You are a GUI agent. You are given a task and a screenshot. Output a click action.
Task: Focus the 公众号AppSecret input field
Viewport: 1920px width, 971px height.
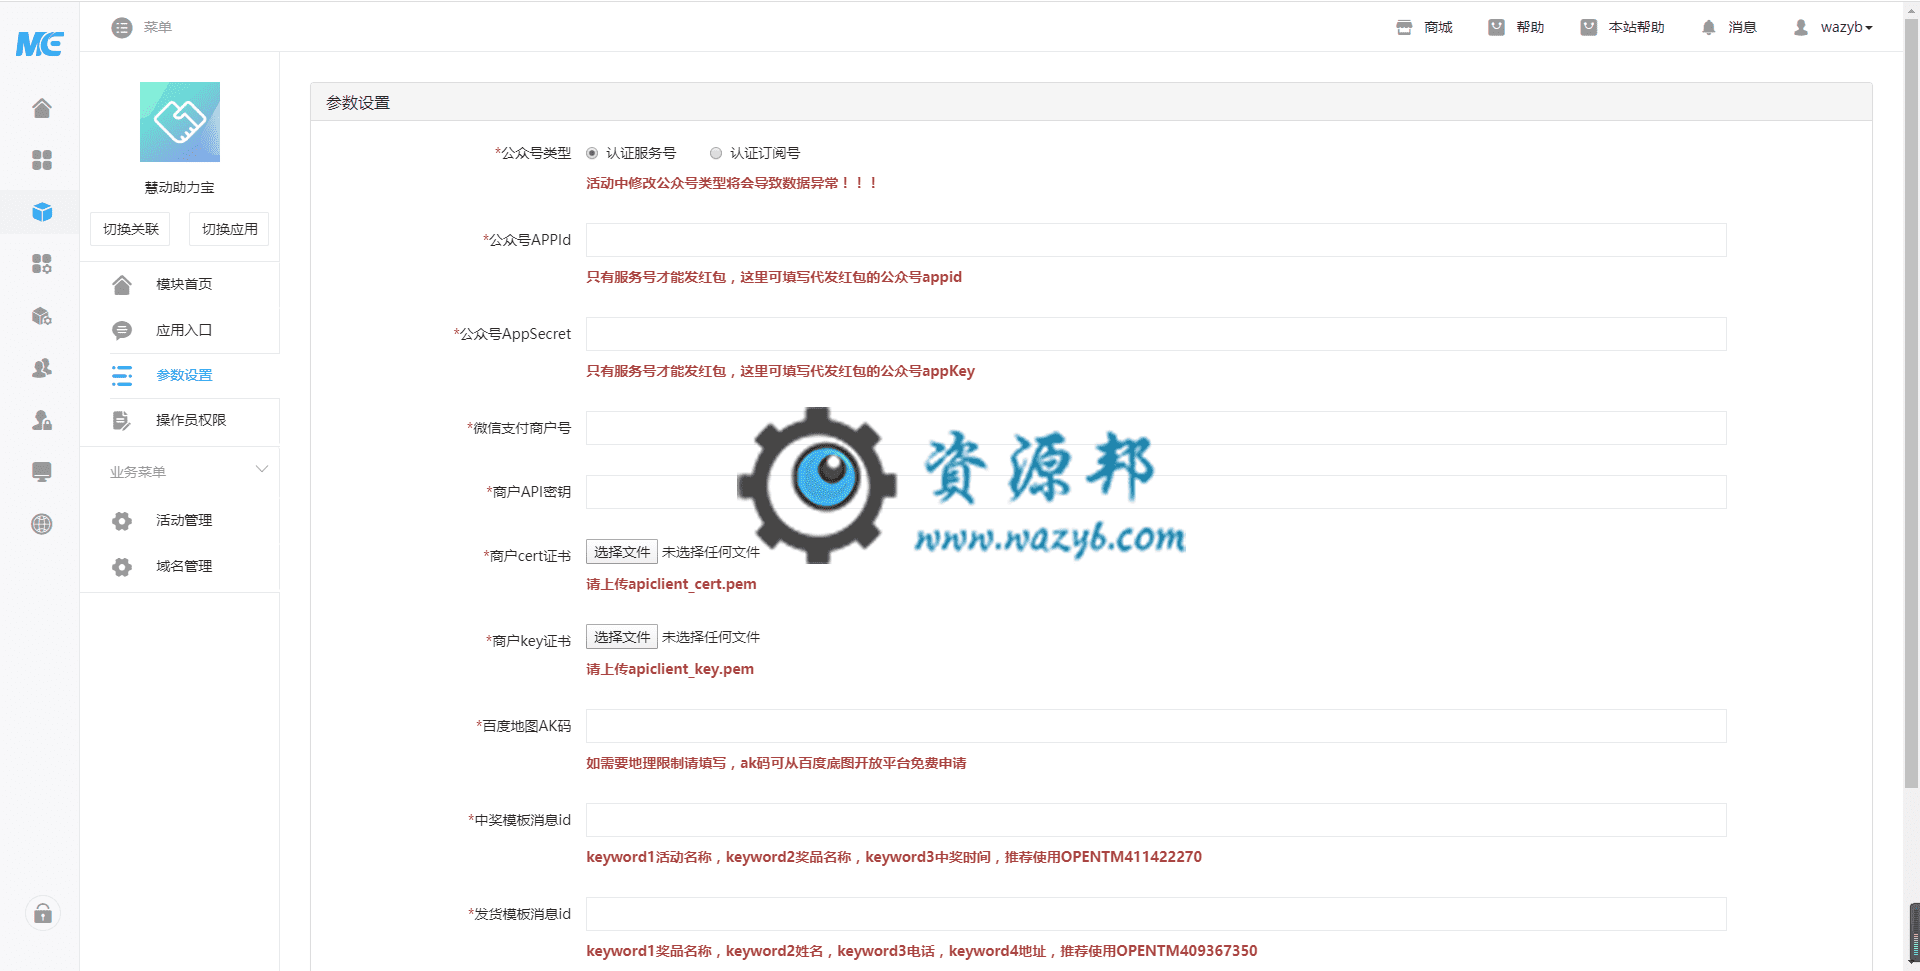point(1156,334)
